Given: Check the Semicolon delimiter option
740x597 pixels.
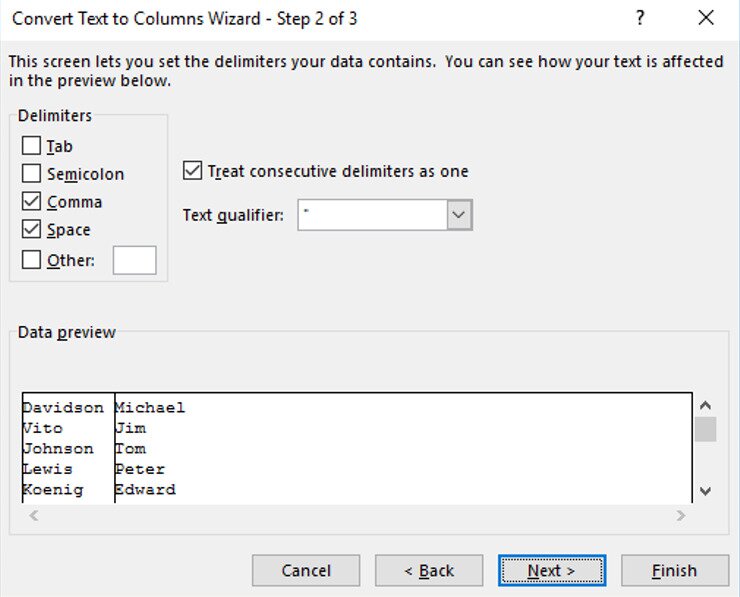Looking at the screenshot, I should tap(31, 174).
